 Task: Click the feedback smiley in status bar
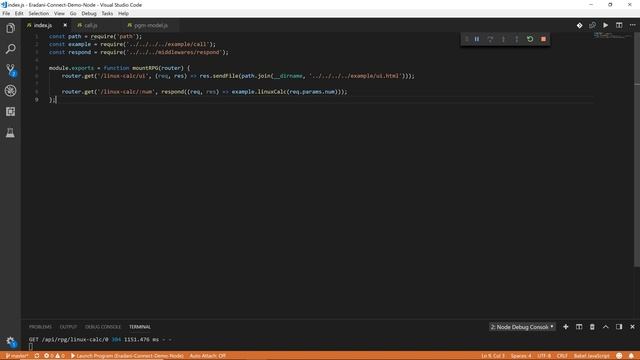point(619,356)
